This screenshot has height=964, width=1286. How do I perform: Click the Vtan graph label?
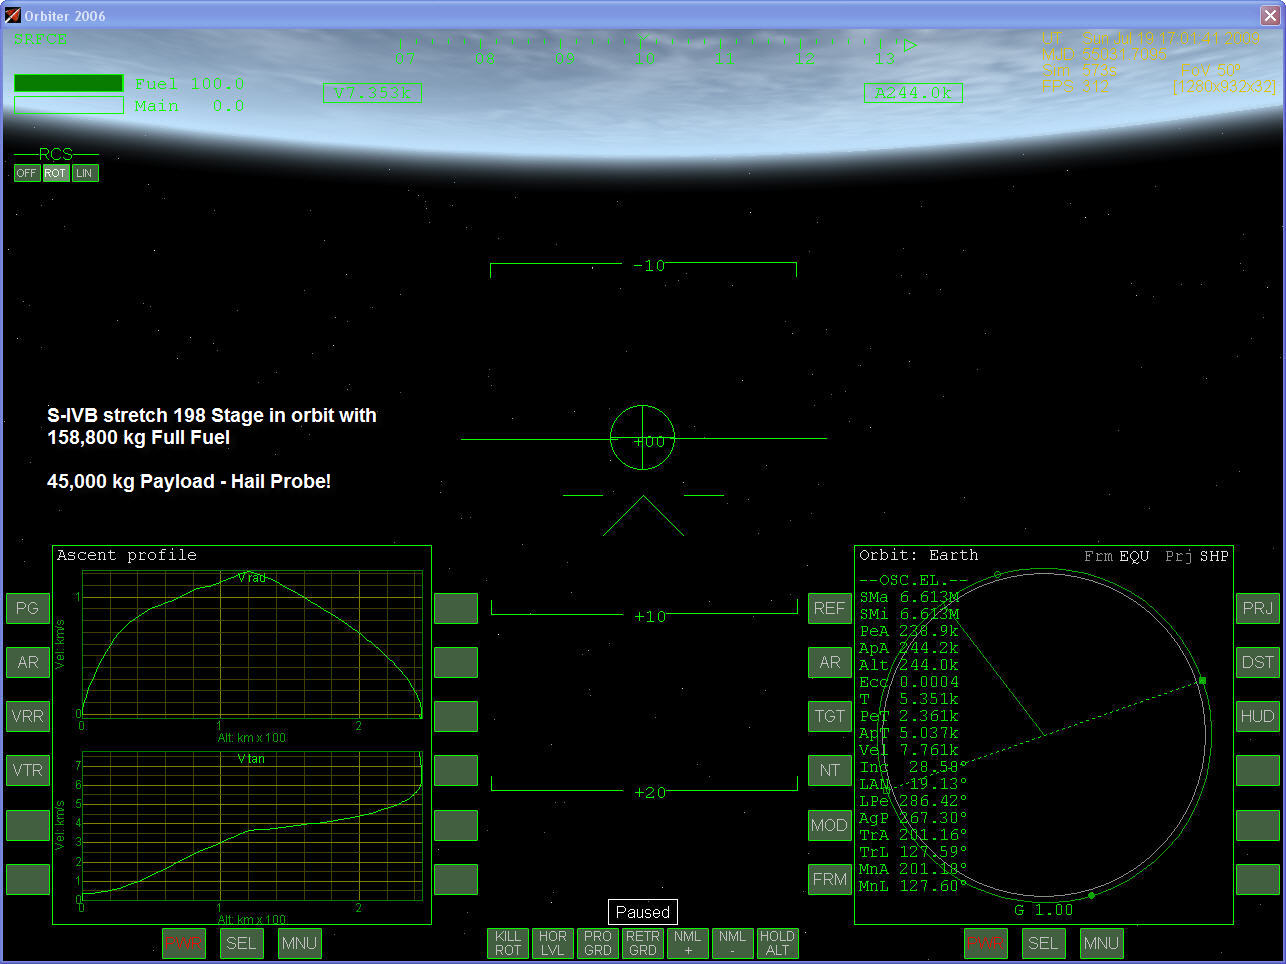coord(251,759)
